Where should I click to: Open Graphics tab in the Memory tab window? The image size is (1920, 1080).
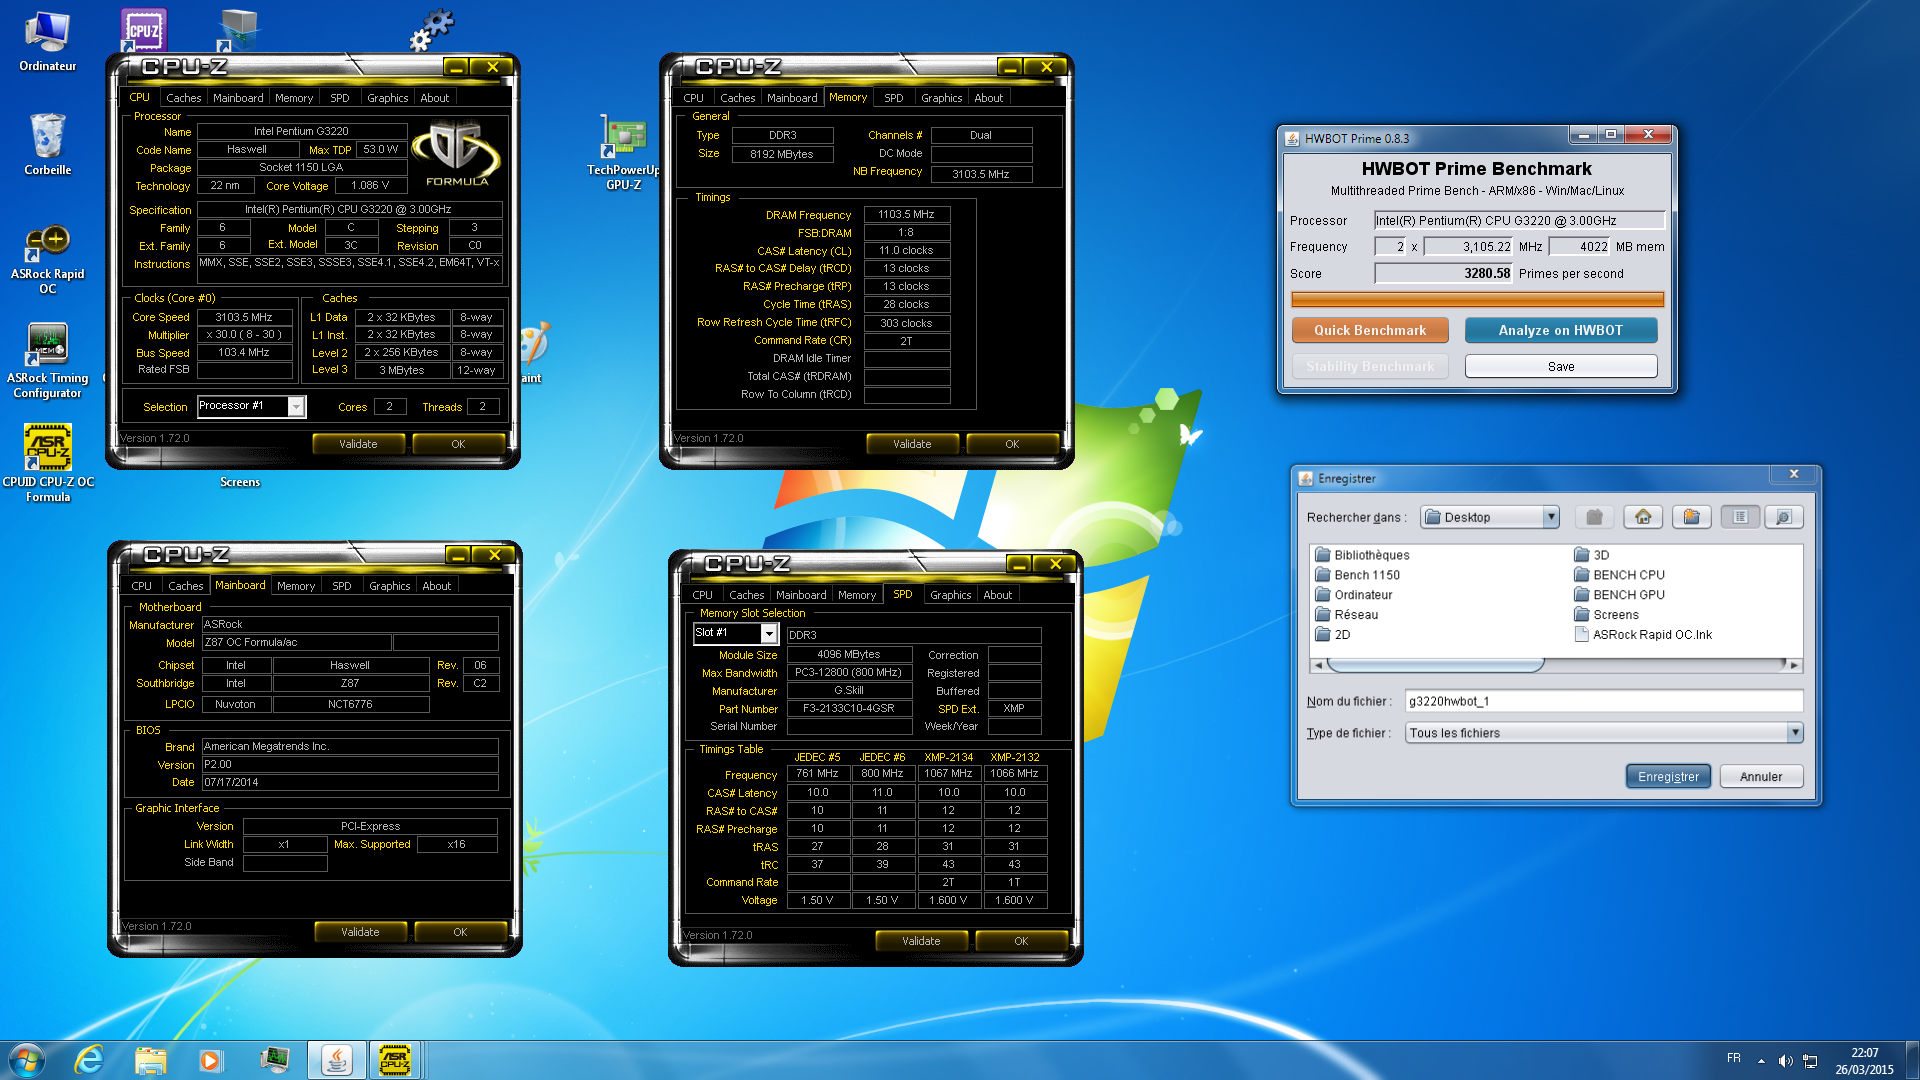tap(941, 98)
